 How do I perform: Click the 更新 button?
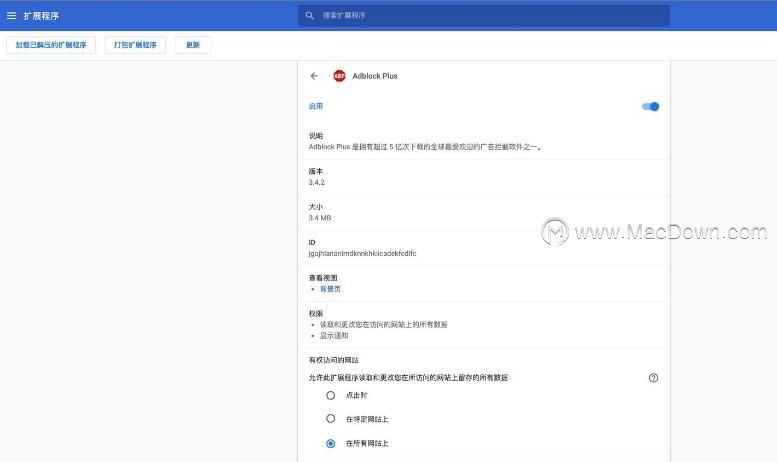pos(193,45)
